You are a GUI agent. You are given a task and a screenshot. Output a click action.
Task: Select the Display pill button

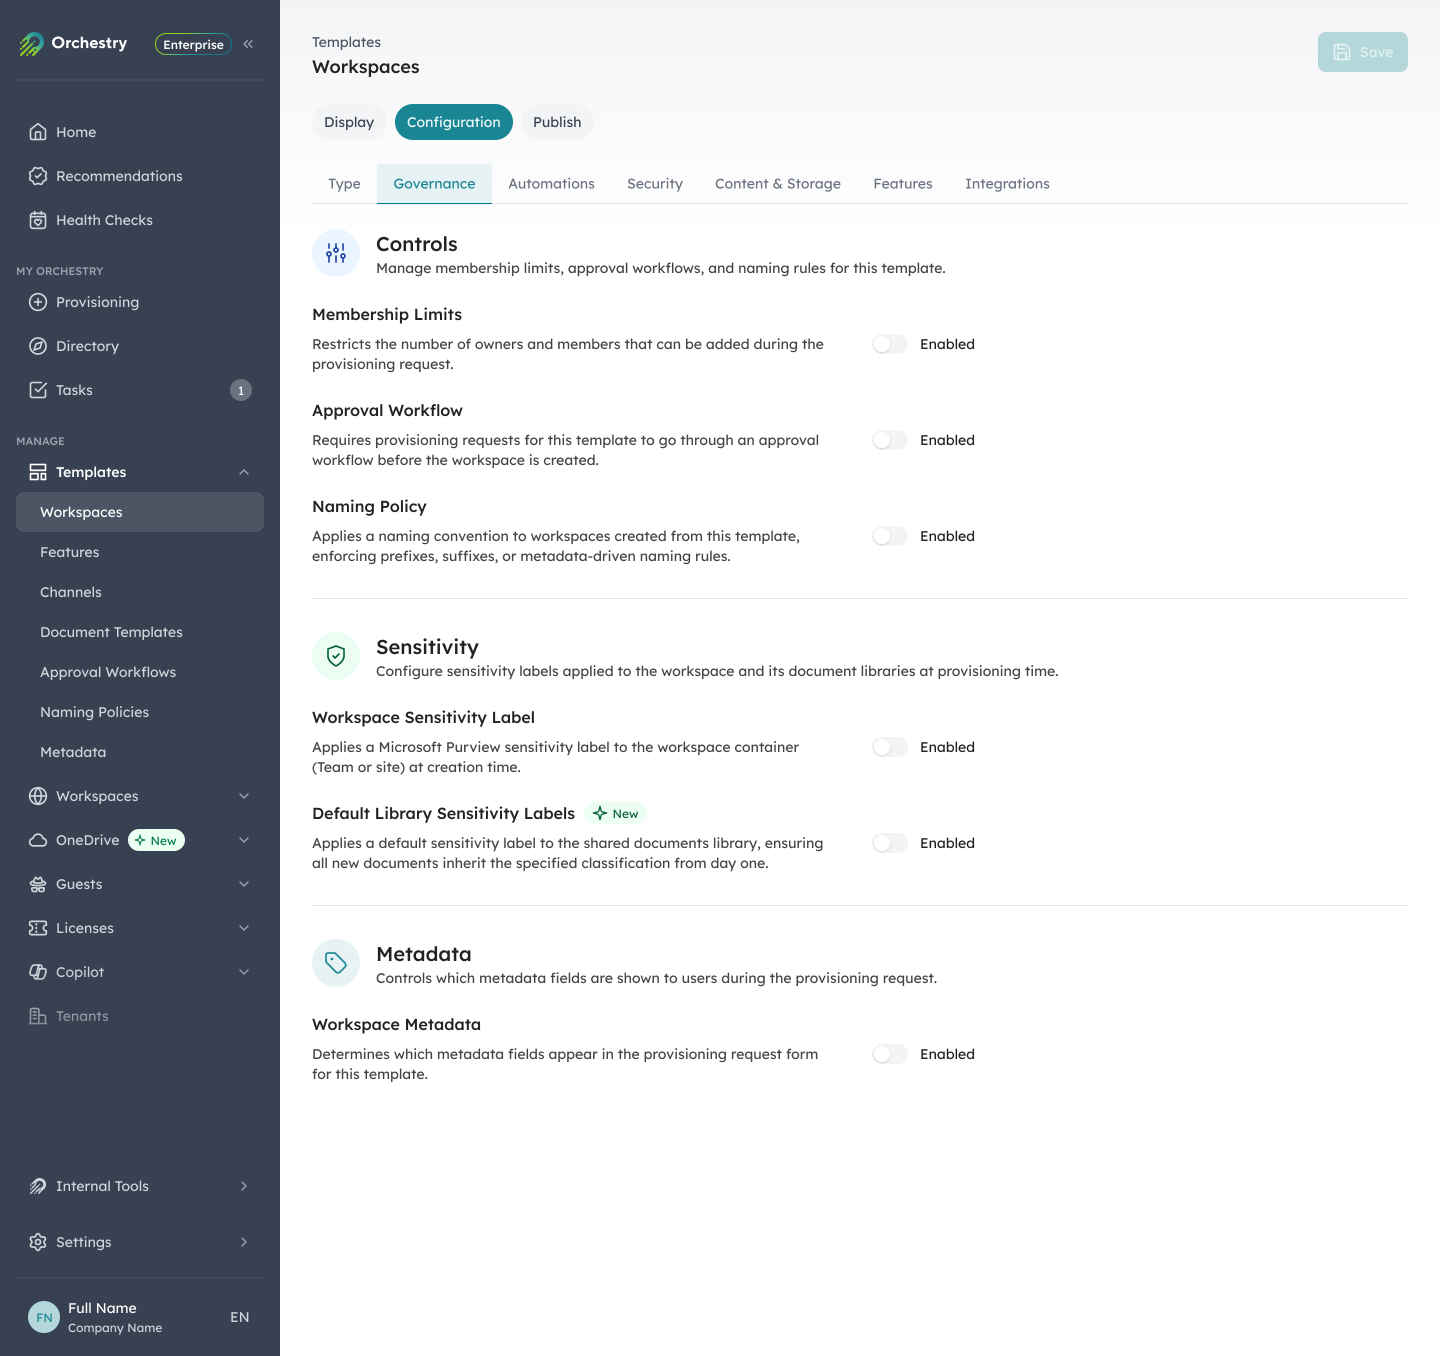pyautogui.click(x=349, y=122)
